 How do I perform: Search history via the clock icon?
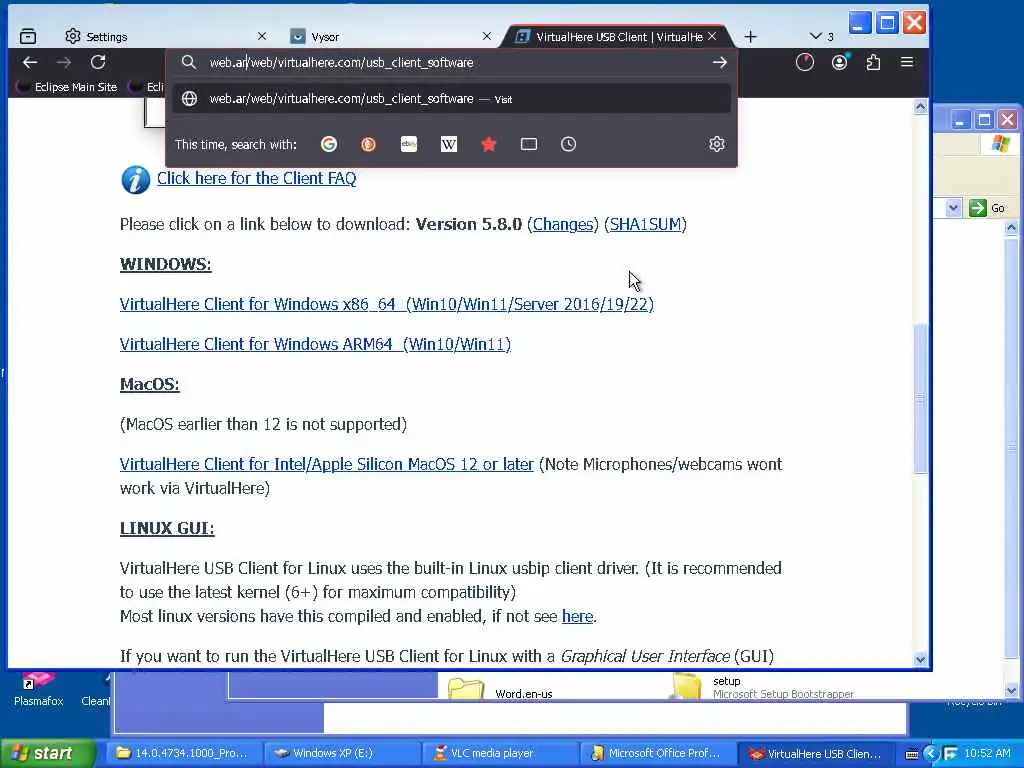569,144
